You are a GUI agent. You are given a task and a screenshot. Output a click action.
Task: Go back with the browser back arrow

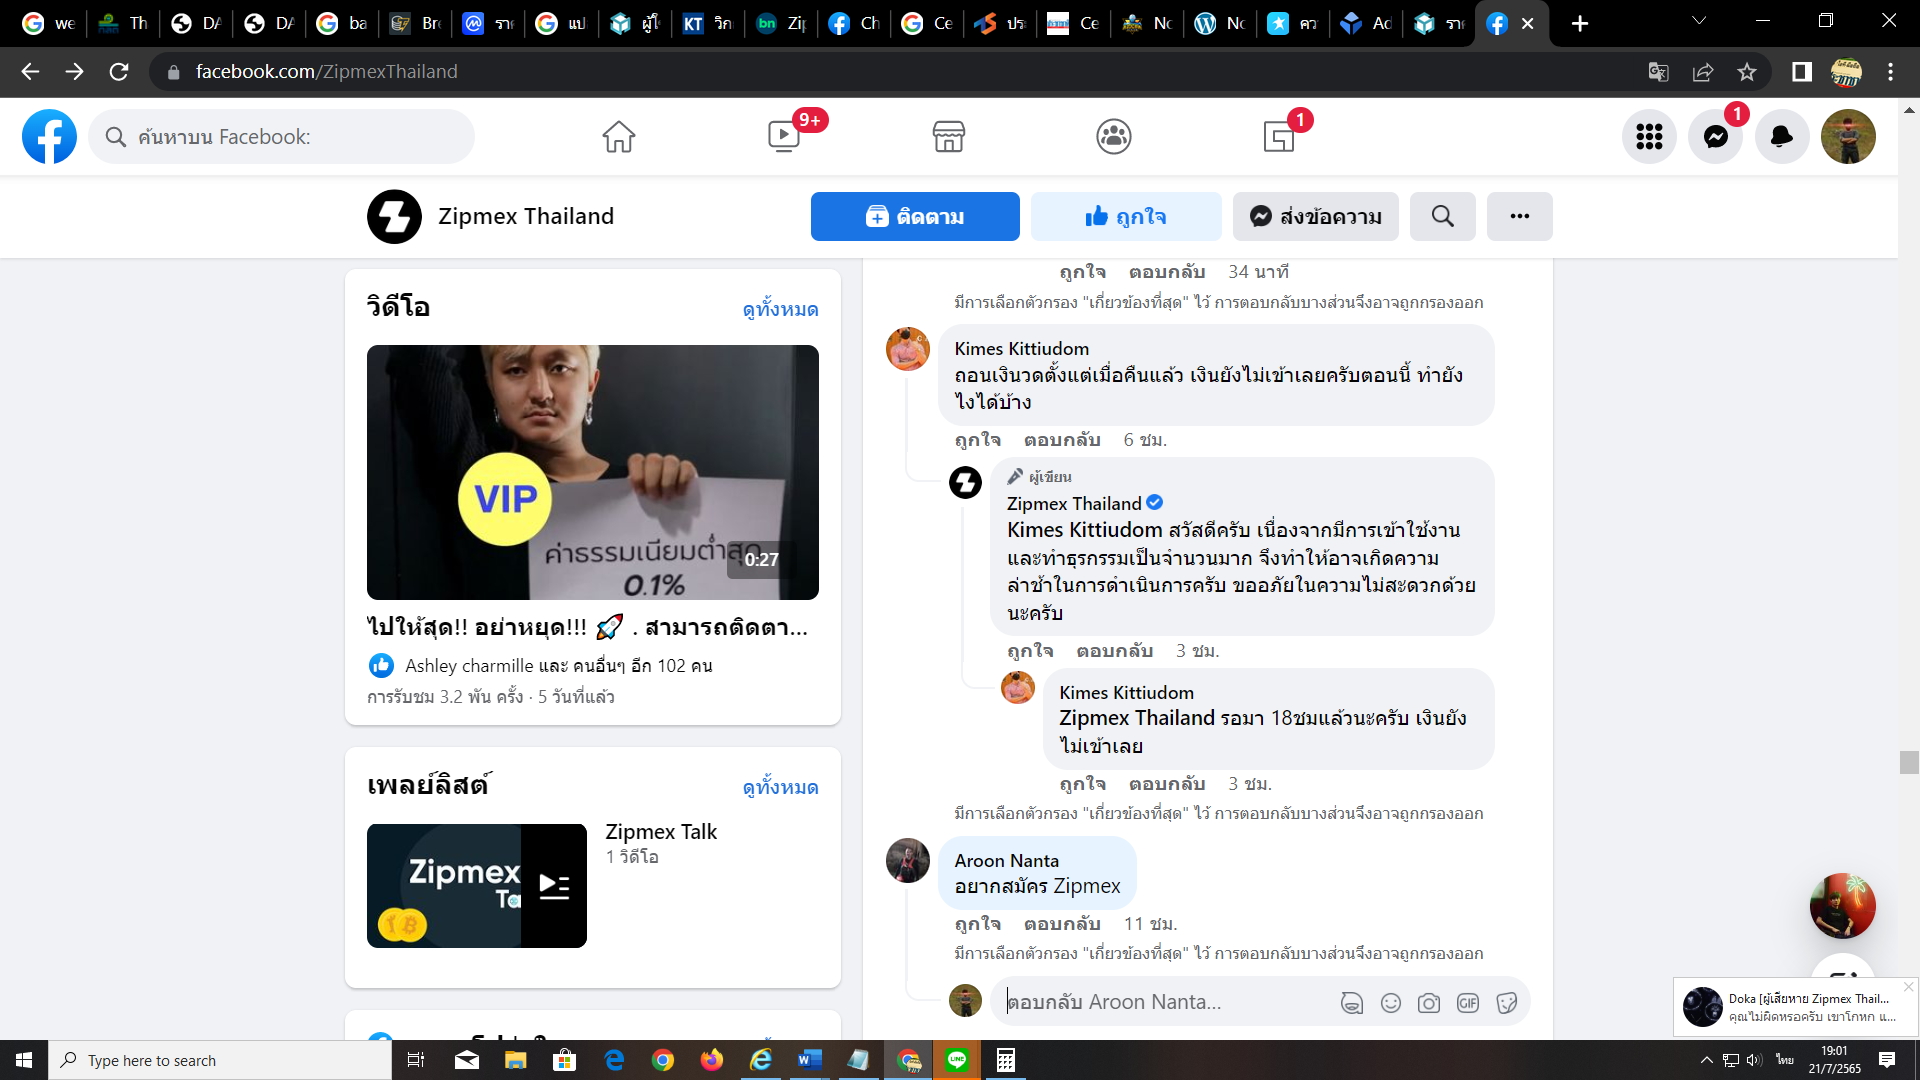(30, 72)
